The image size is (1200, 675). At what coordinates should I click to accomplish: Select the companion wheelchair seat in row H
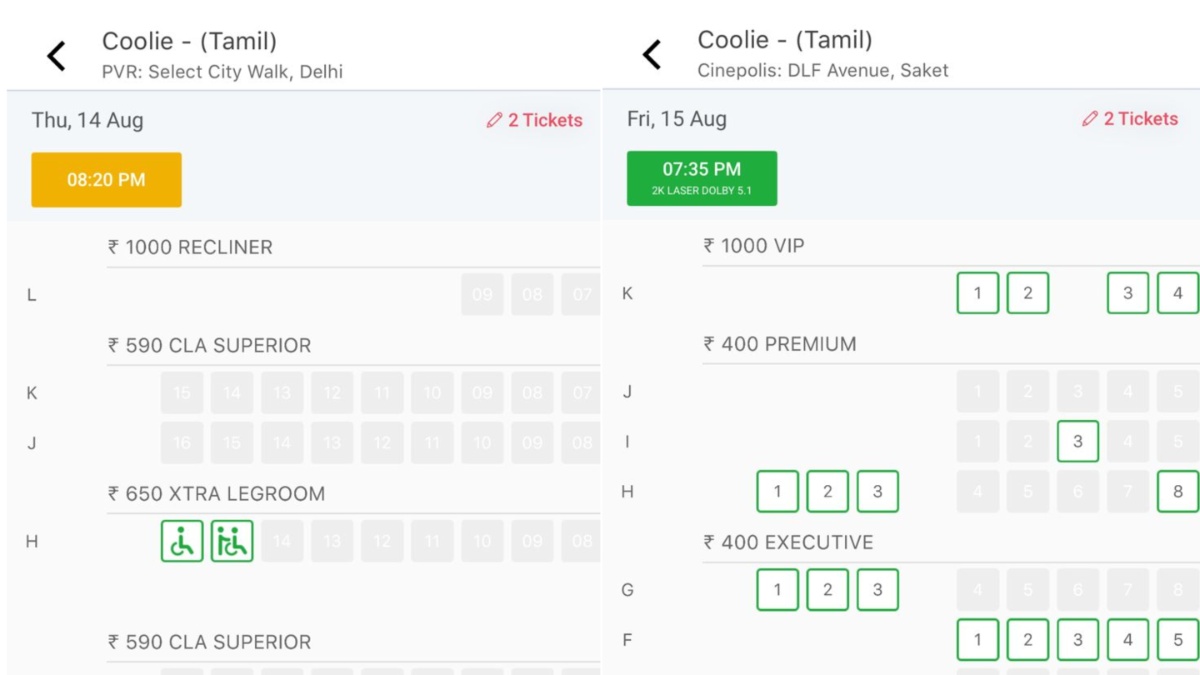coord(232,541)
